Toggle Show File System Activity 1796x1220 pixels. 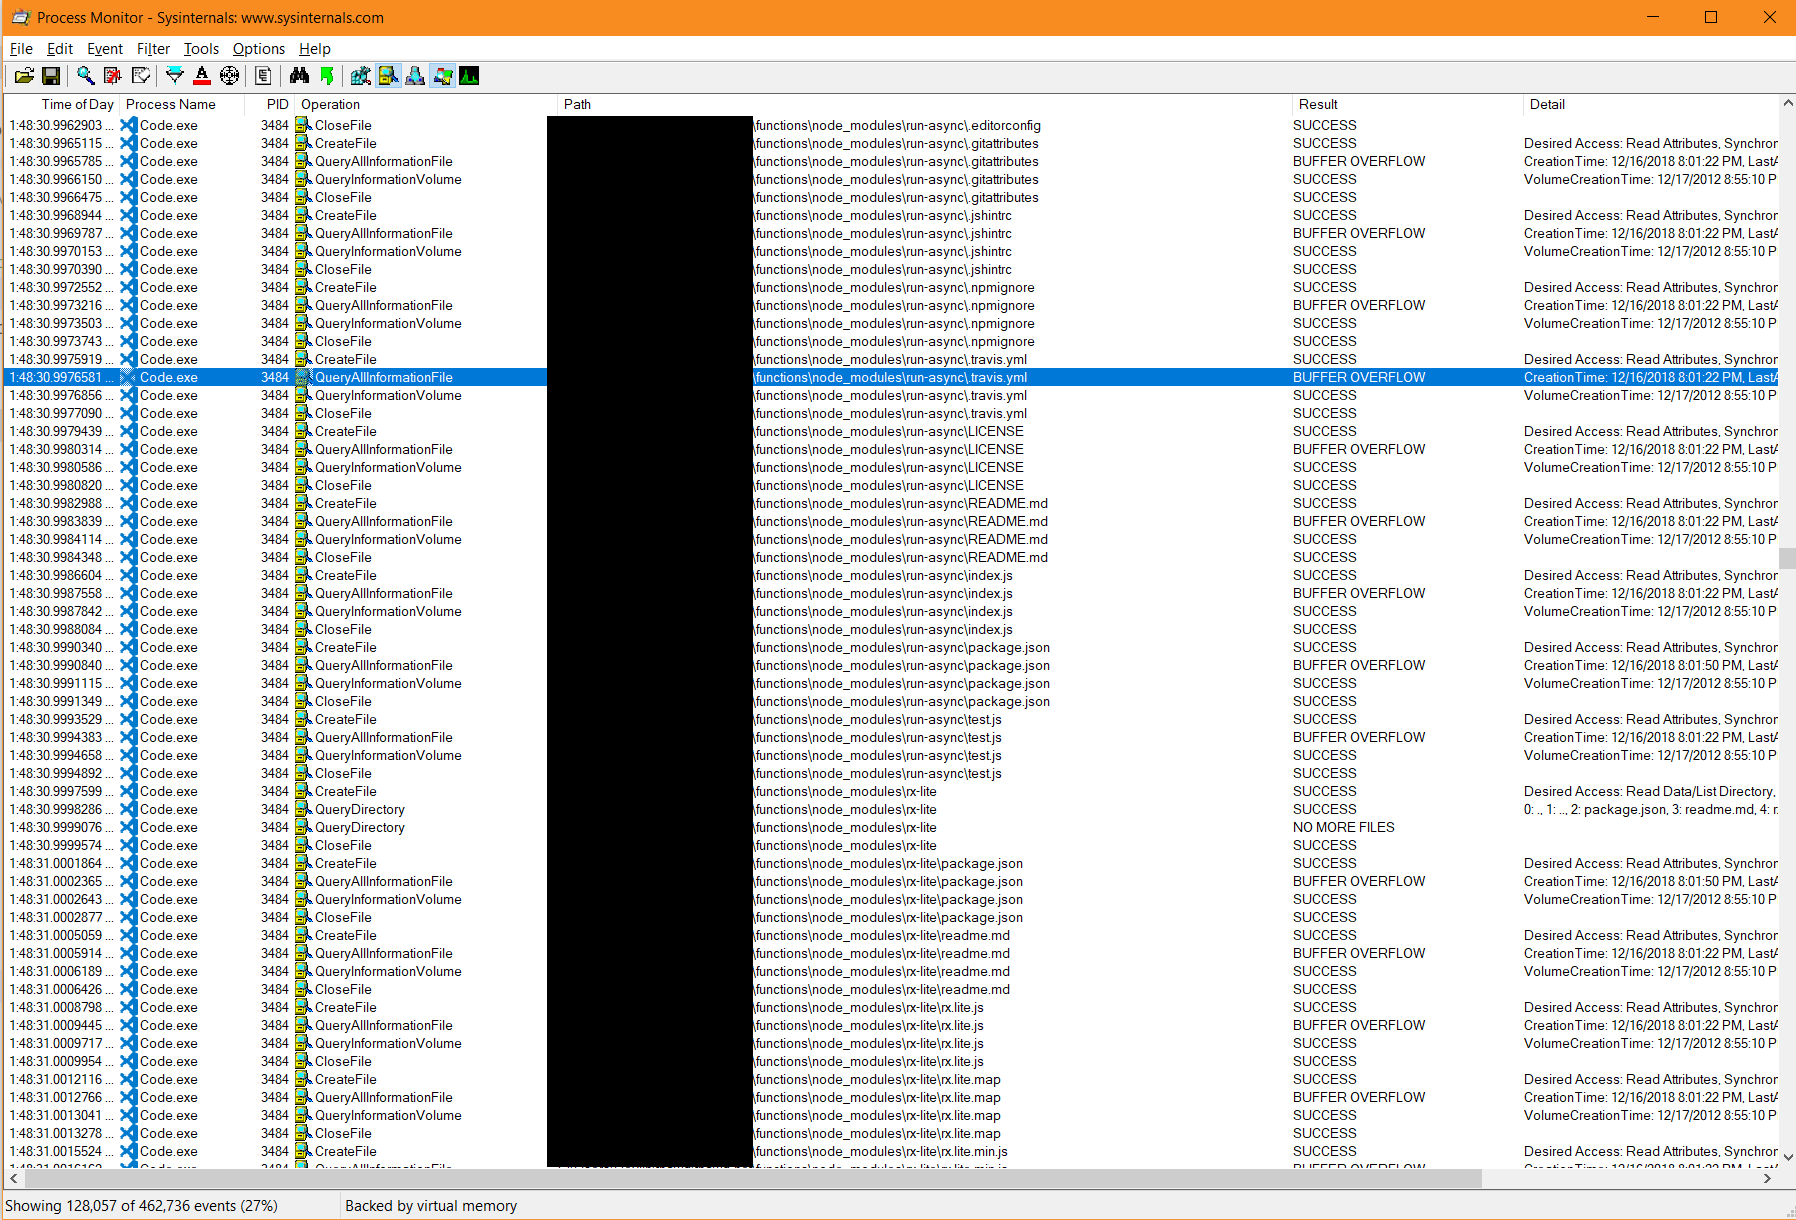(388, 76)
